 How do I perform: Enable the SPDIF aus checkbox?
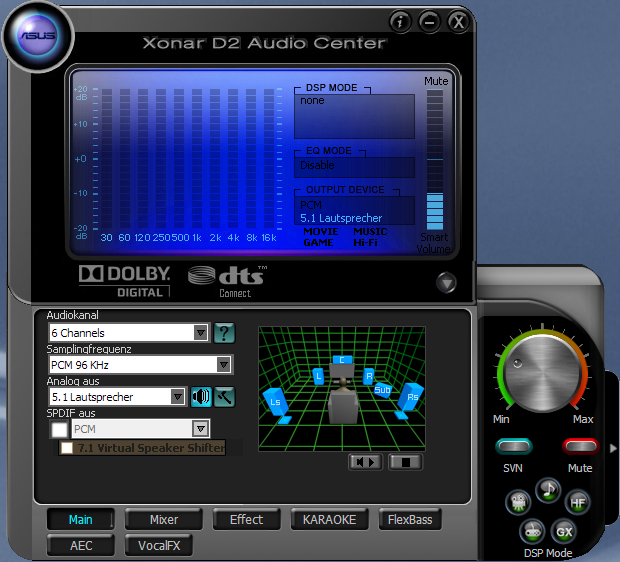click(x=60, y=429)
